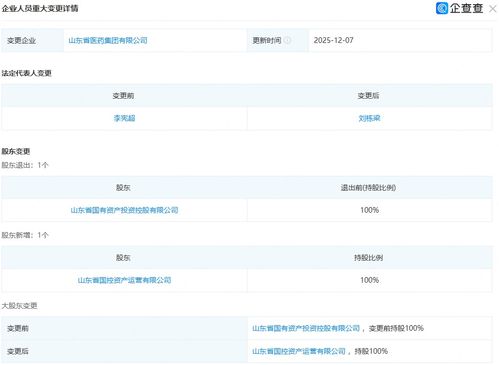The width and height of the screenshot is (499, 365).
Task: Click the 持股比例 column header
Action: [368, 258]
